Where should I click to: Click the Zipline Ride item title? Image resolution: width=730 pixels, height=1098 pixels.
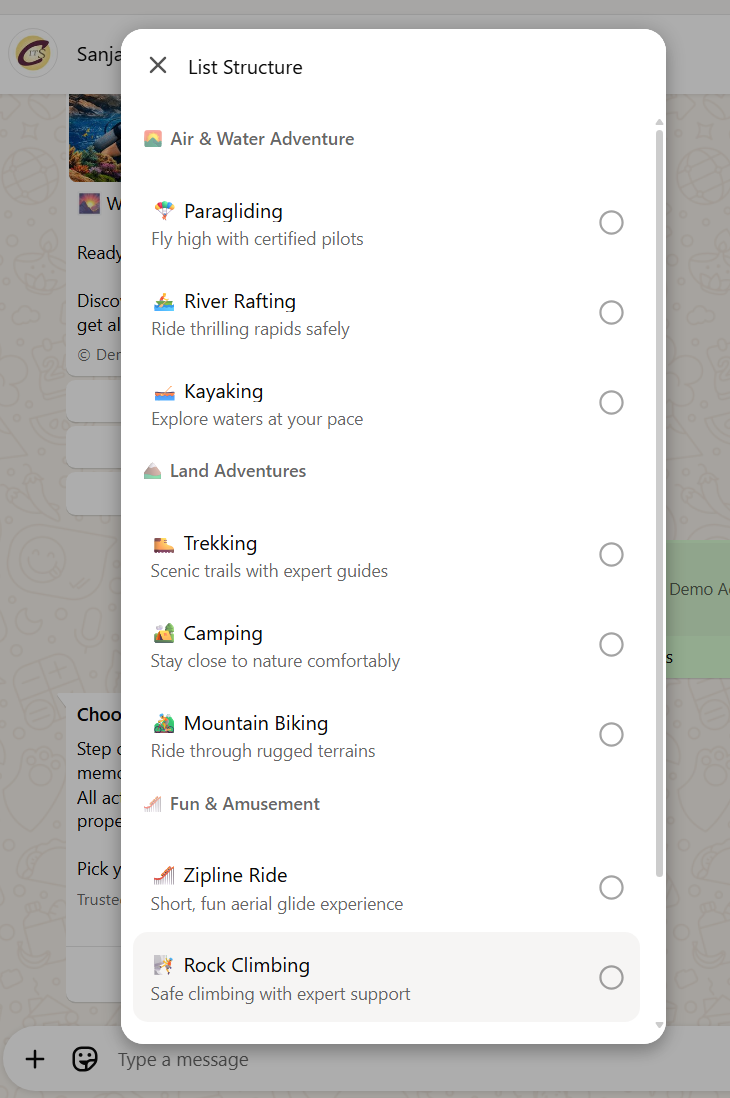tap(235, 875)
